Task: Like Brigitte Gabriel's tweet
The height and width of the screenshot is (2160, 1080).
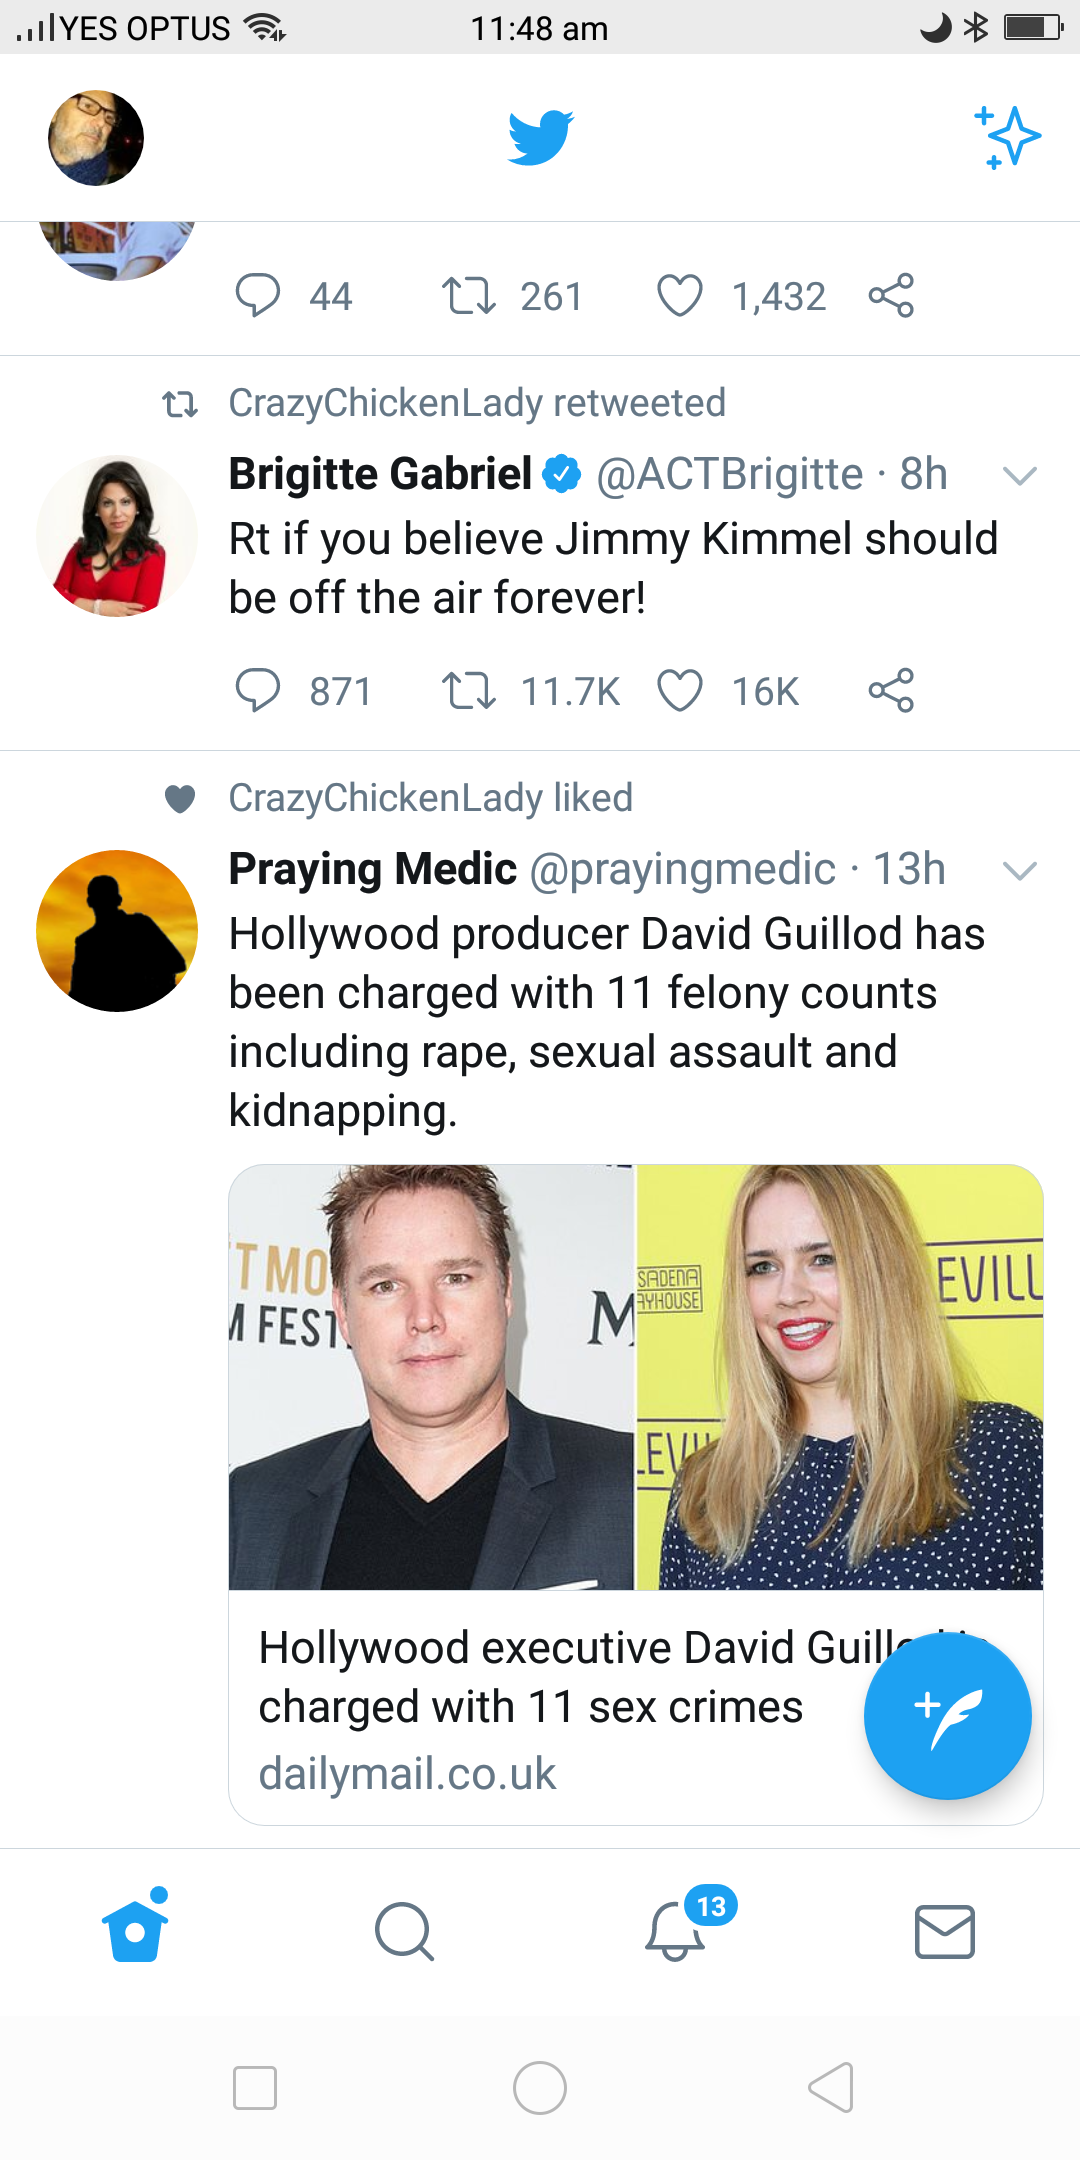Action: pos(680,690)
